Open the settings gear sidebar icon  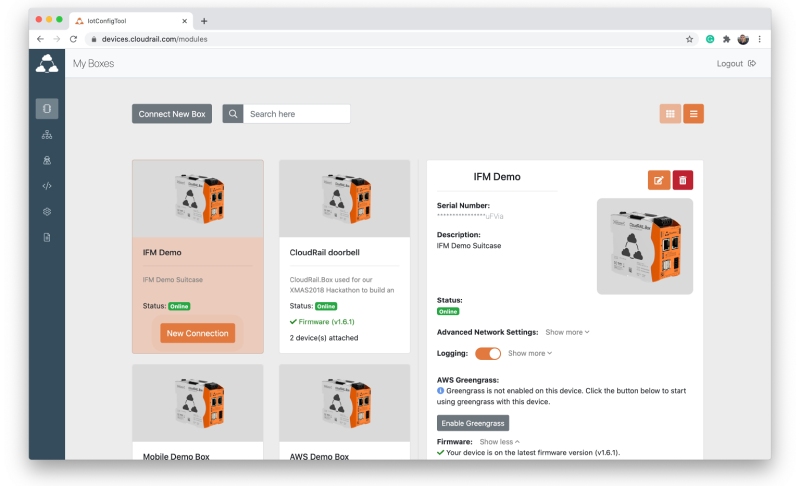tap(47, 212)
